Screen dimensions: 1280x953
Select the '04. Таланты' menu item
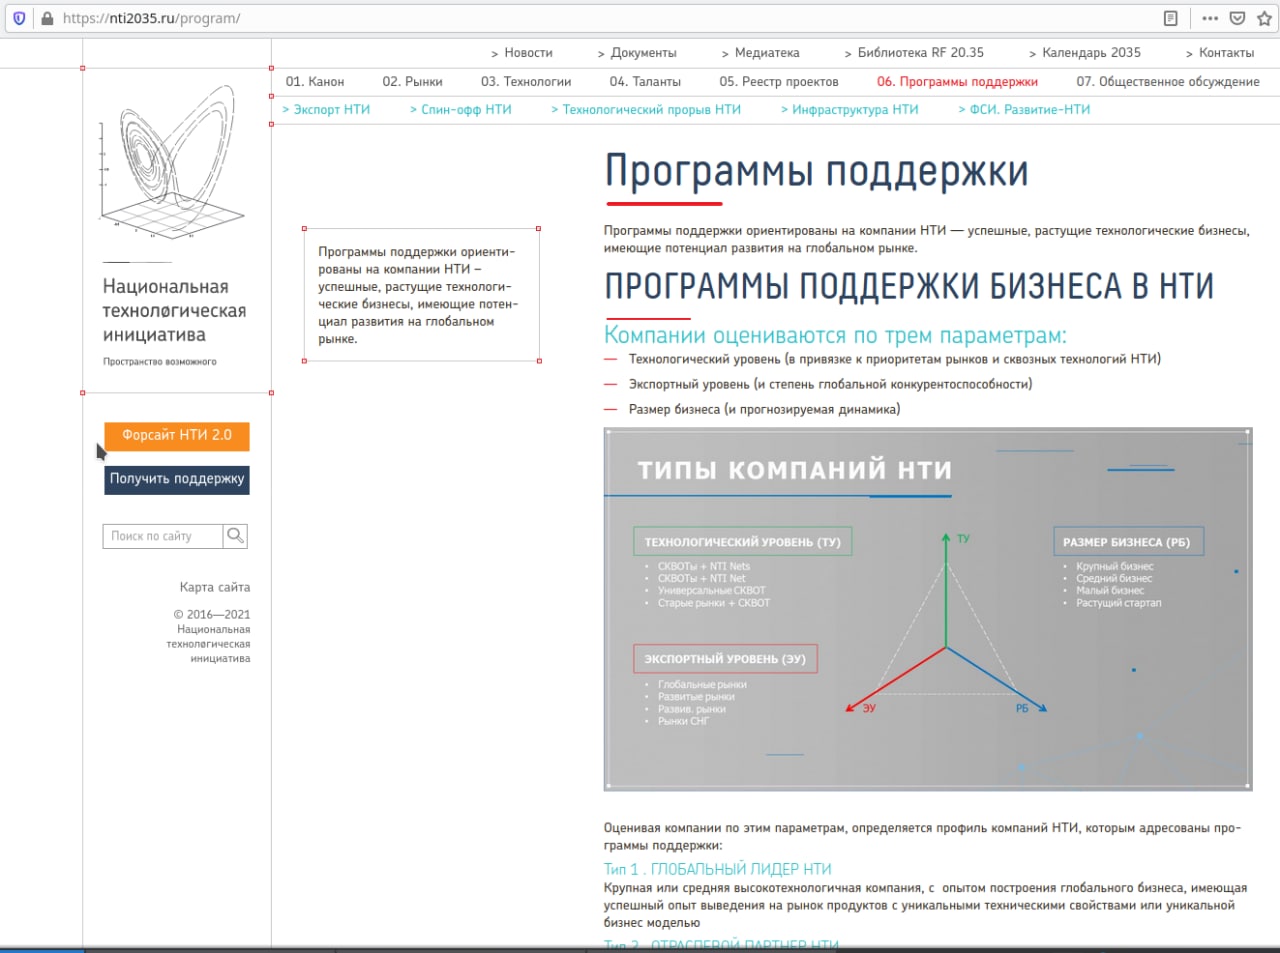click(645, 82)
